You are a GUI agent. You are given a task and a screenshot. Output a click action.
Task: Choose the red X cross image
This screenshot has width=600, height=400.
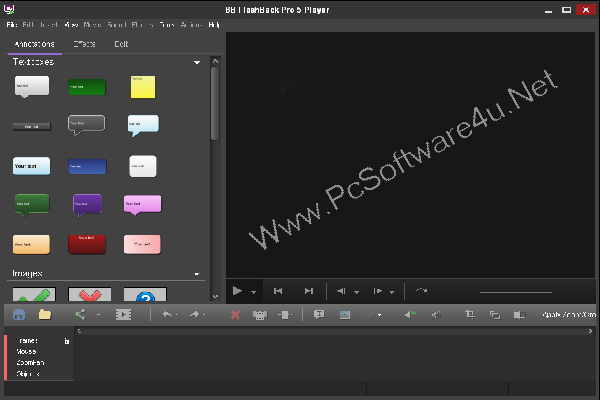(x=90, y=294)
